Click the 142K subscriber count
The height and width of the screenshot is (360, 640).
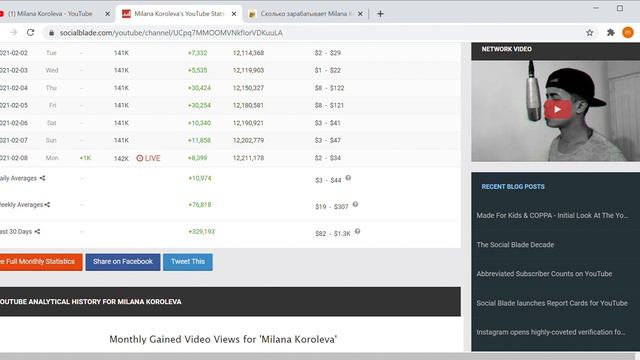coord(121,158)
